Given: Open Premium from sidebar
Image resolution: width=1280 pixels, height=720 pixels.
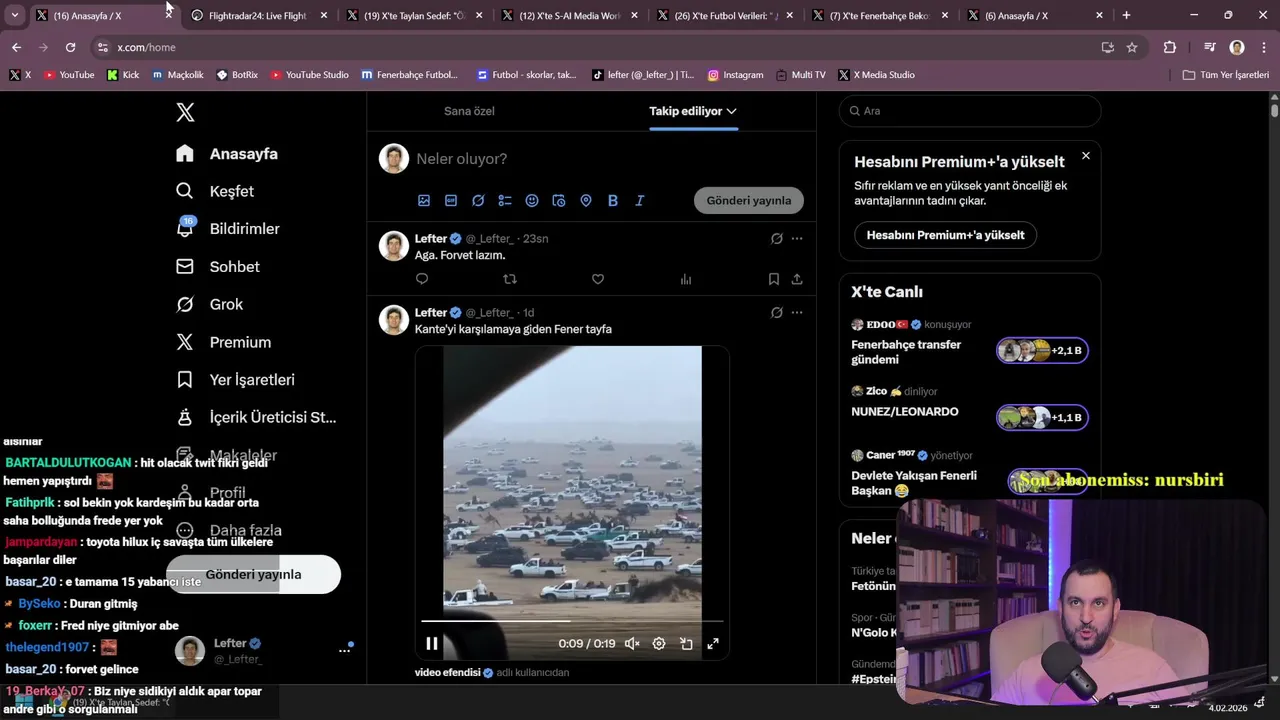Looking at the screenshot, I should pyautogui.click(x=223, y=342).
